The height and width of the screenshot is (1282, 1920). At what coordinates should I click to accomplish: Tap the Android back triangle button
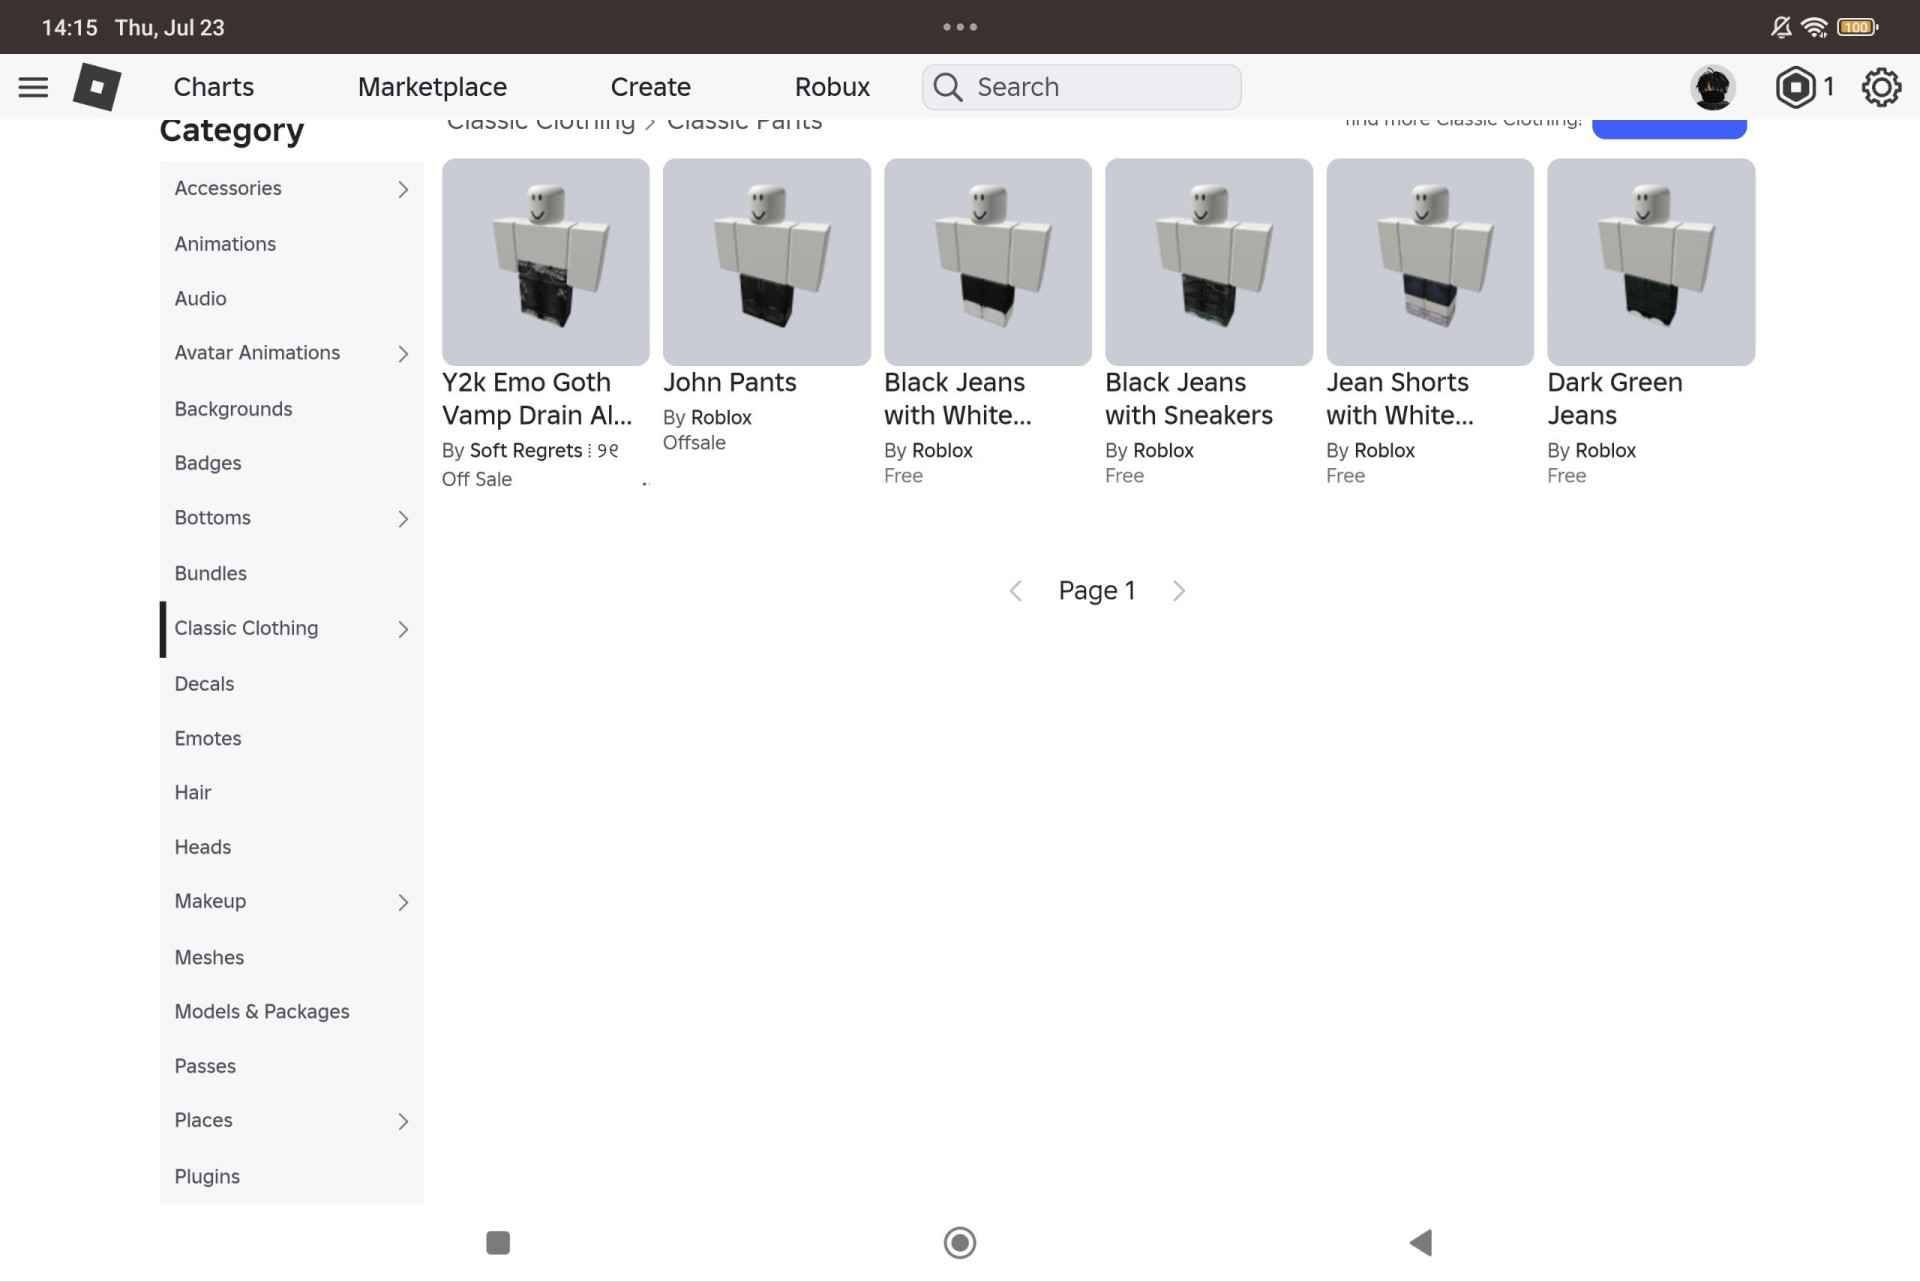point(1421,1242)
